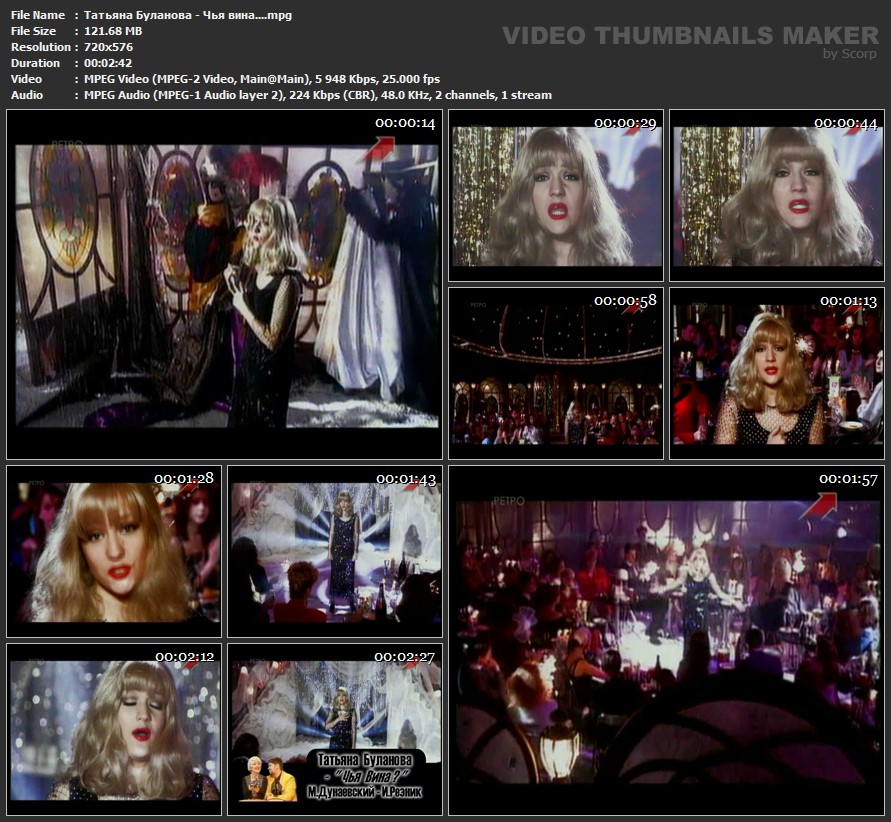This screenshot has width=891, height=822.
Task: Click the duration value 00:02:42
Action: (108, 63)
